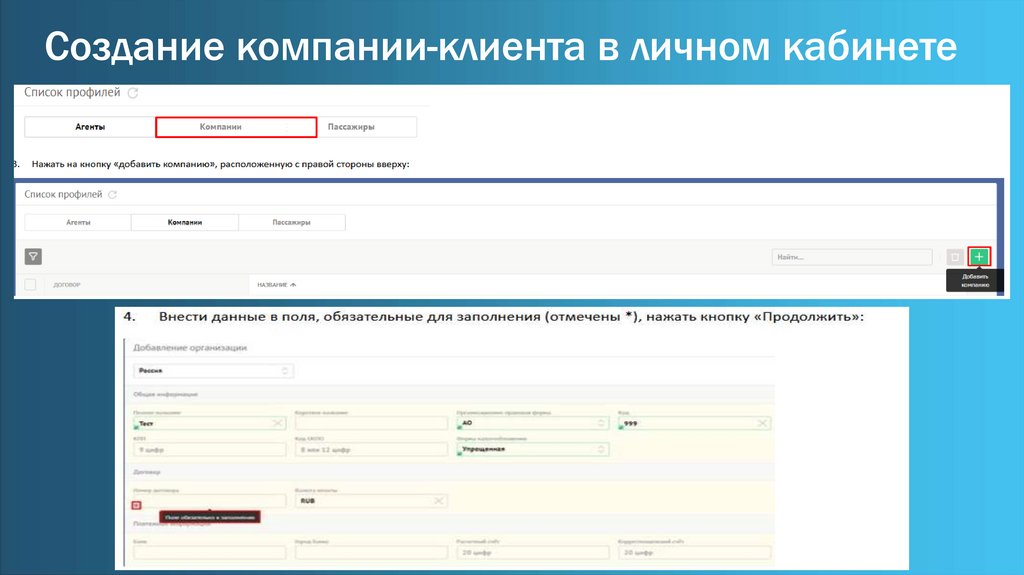
Task: Clear the 'Тест' full name field with its X
Action: tap(278, 423)
